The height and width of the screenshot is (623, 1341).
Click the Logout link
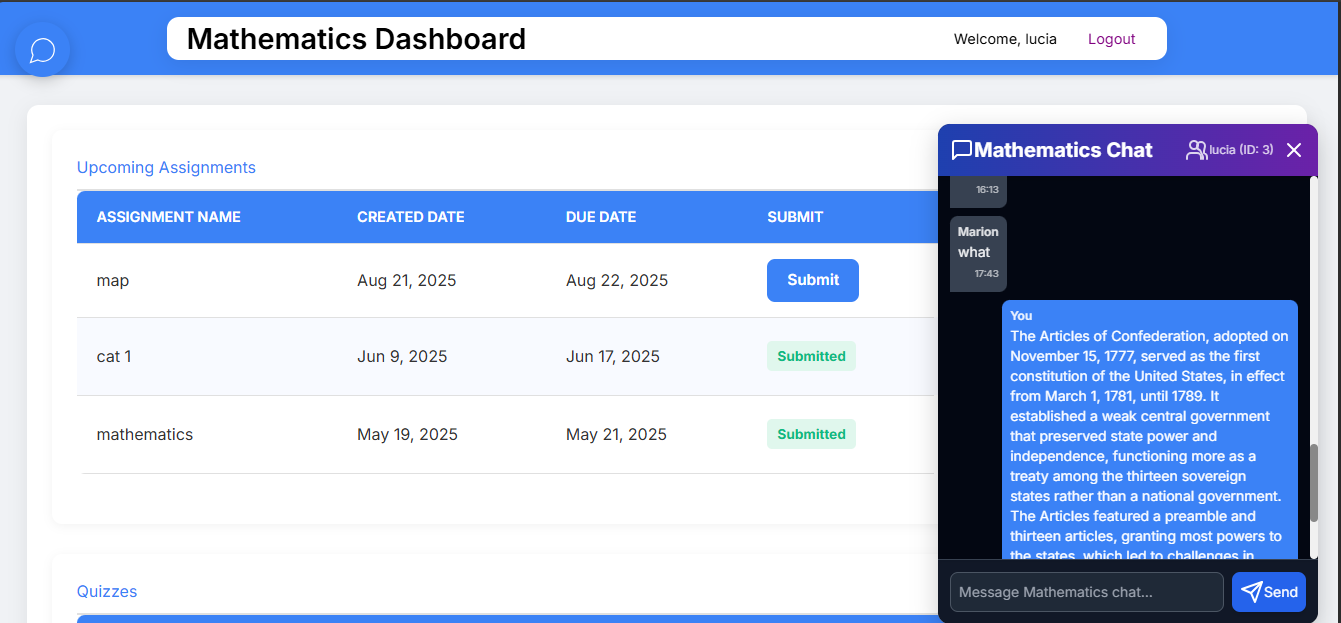1111,39
